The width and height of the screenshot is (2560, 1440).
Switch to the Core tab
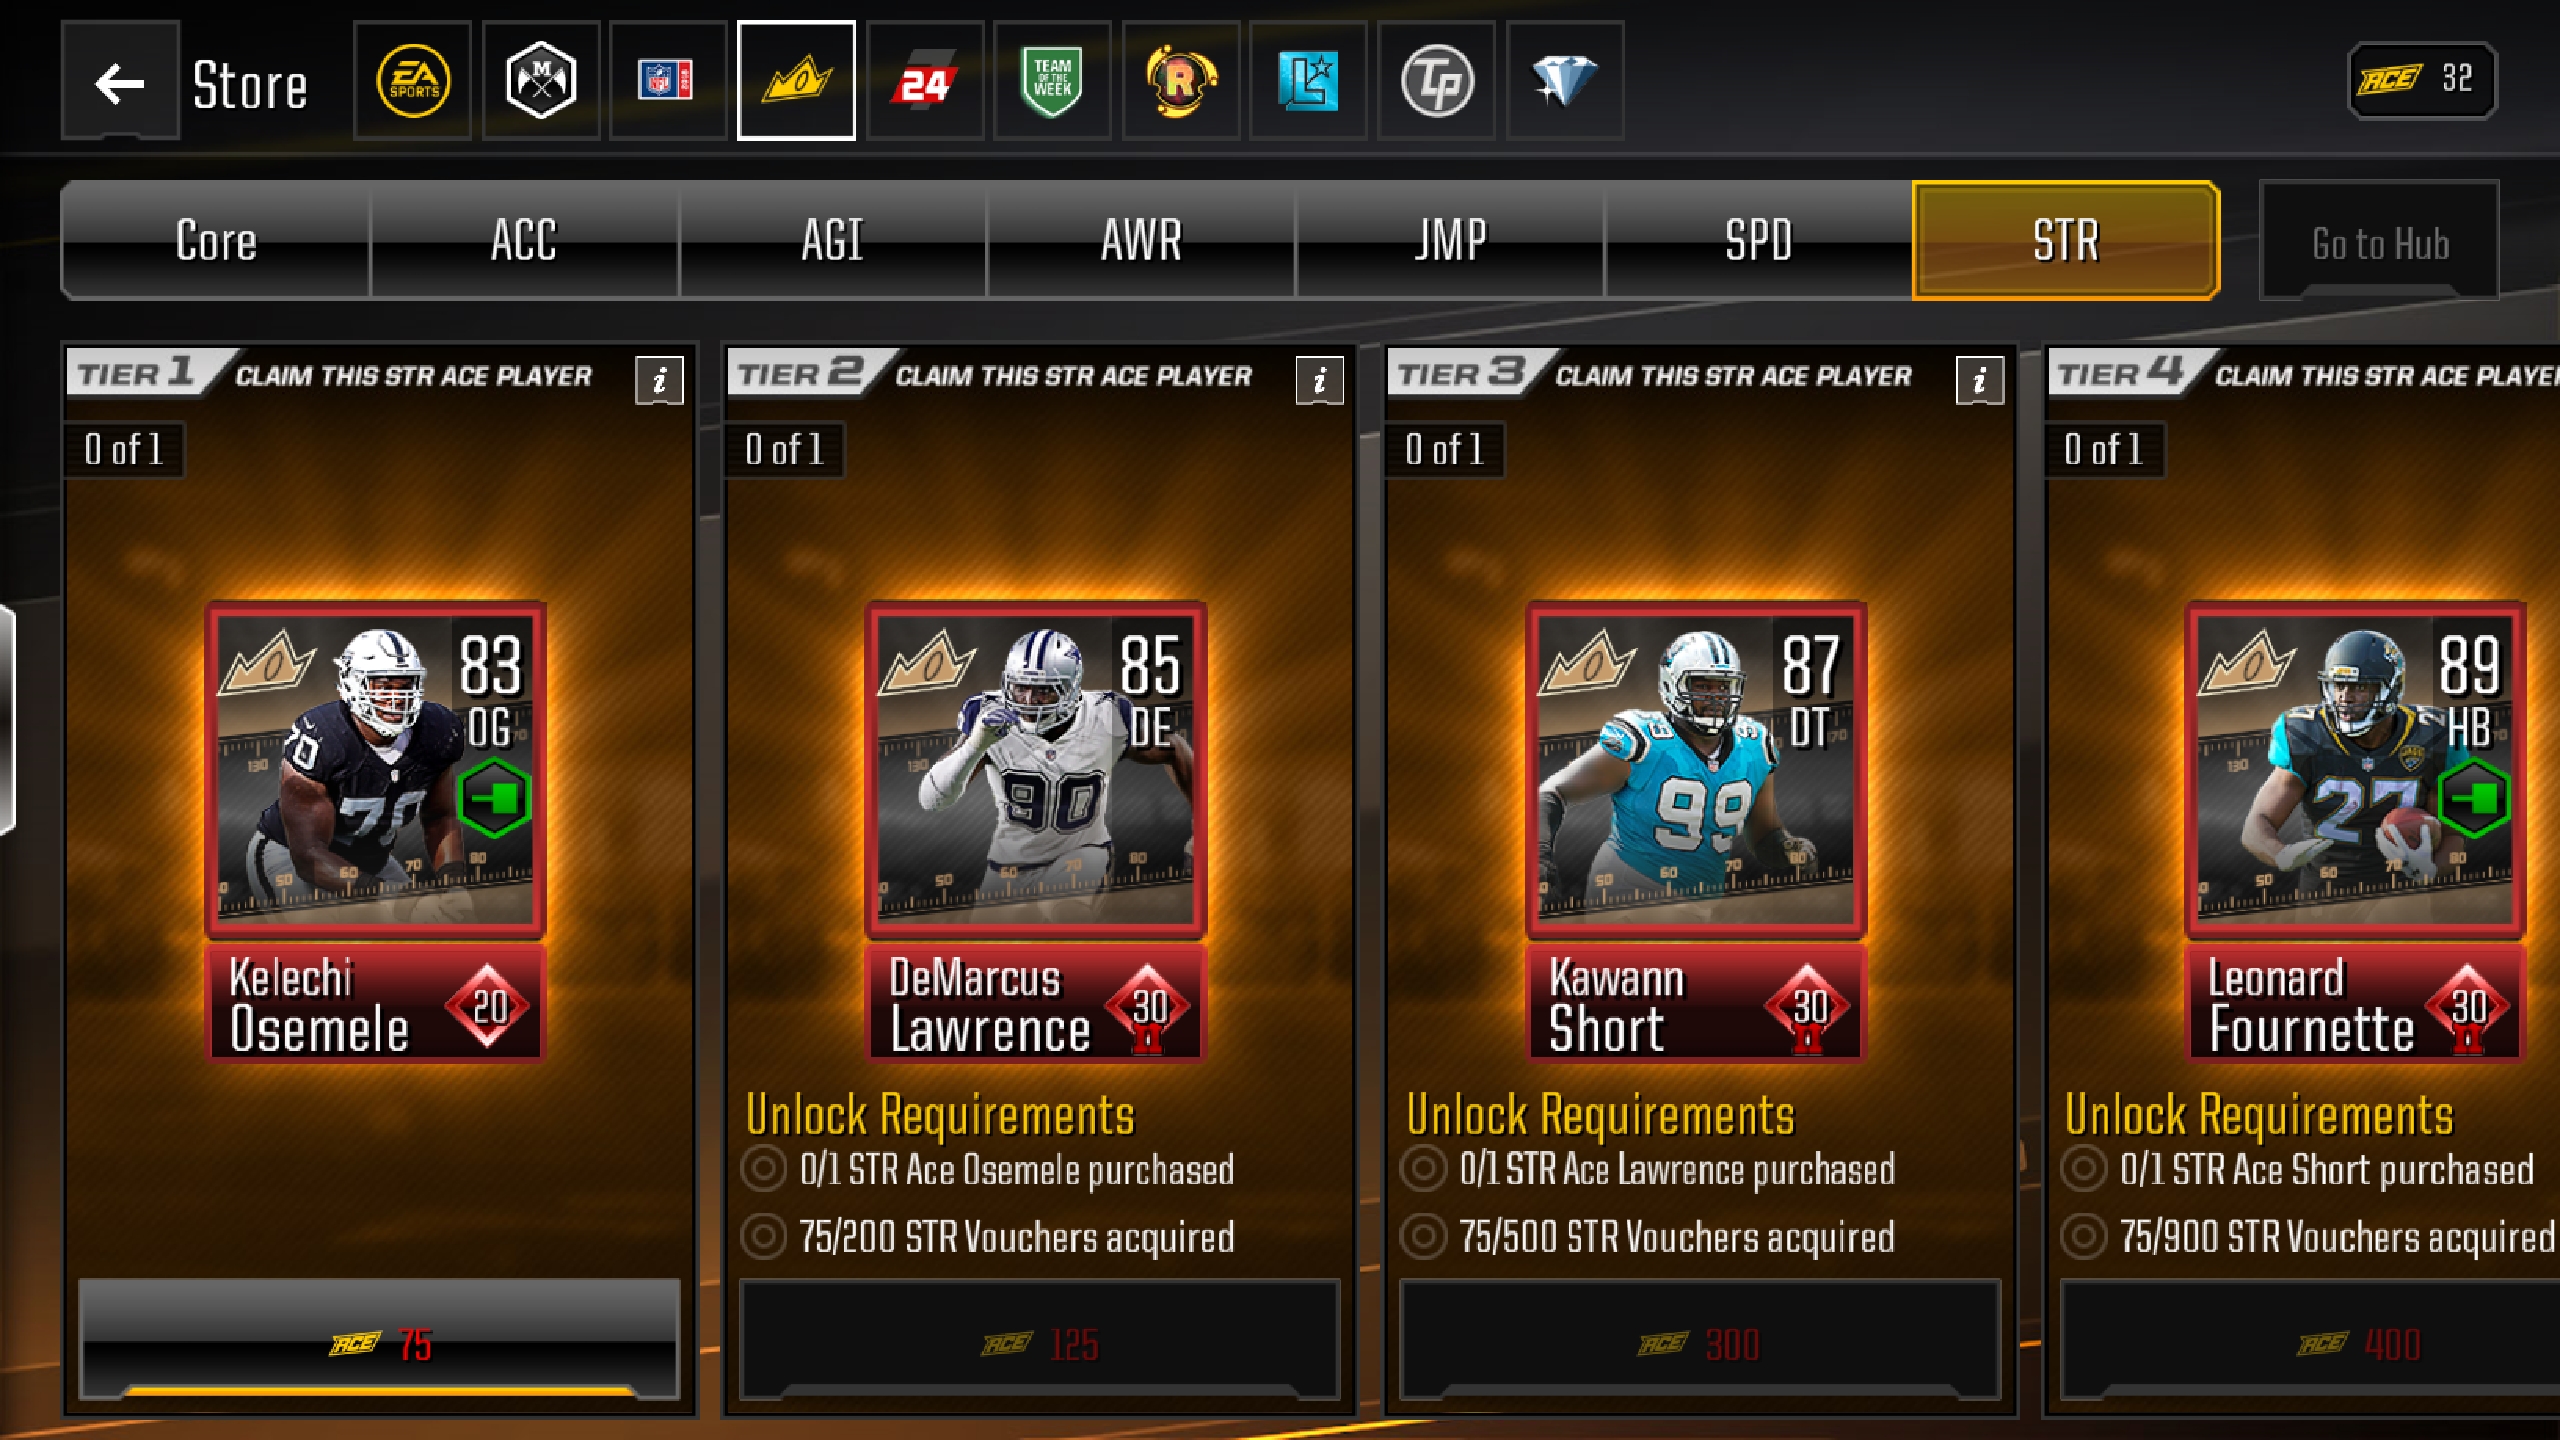pos(216,240)
